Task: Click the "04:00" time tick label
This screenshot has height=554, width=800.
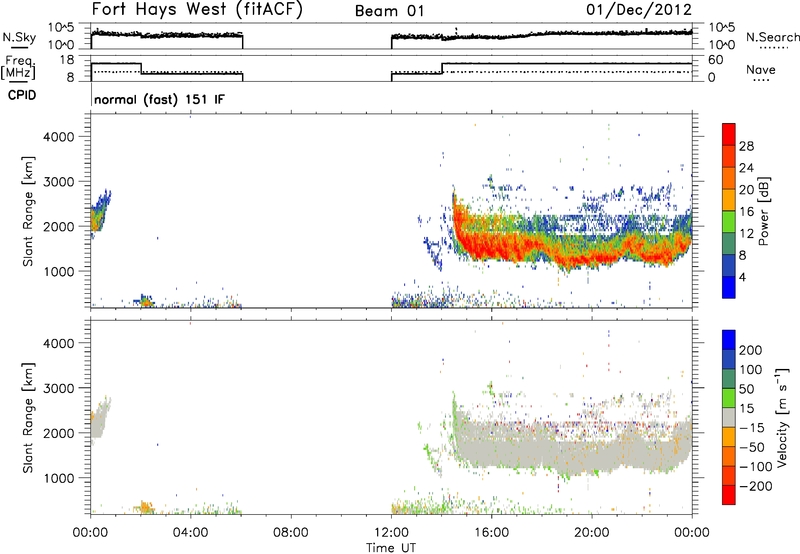Action: (x=191, y=533)
